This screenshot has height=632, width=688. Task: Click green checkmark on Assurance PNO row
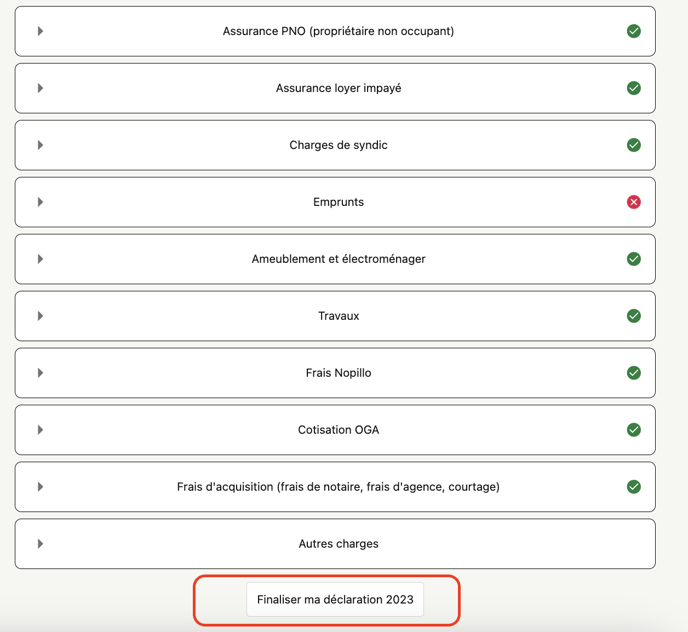[x=633, y=31]
